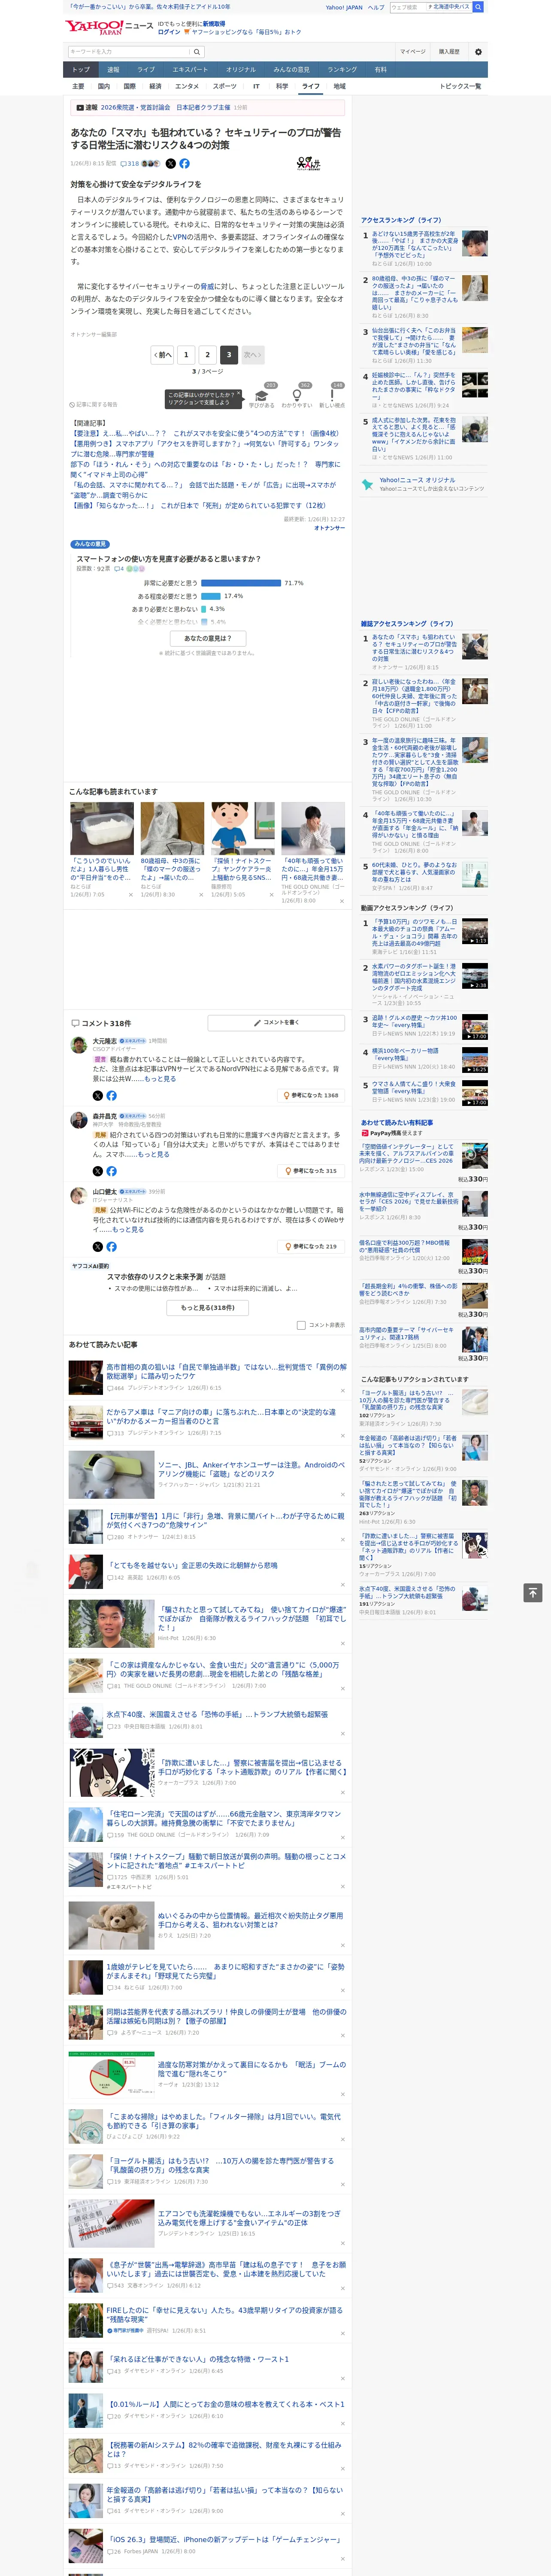Share article on Facebook from the article header

point(184,163)
